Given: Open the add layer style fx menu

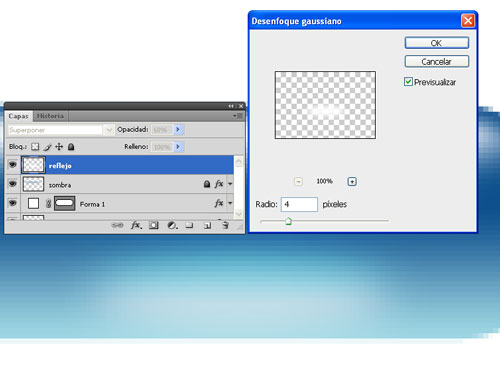Looking at the screenshot, I should coord(136,225).
